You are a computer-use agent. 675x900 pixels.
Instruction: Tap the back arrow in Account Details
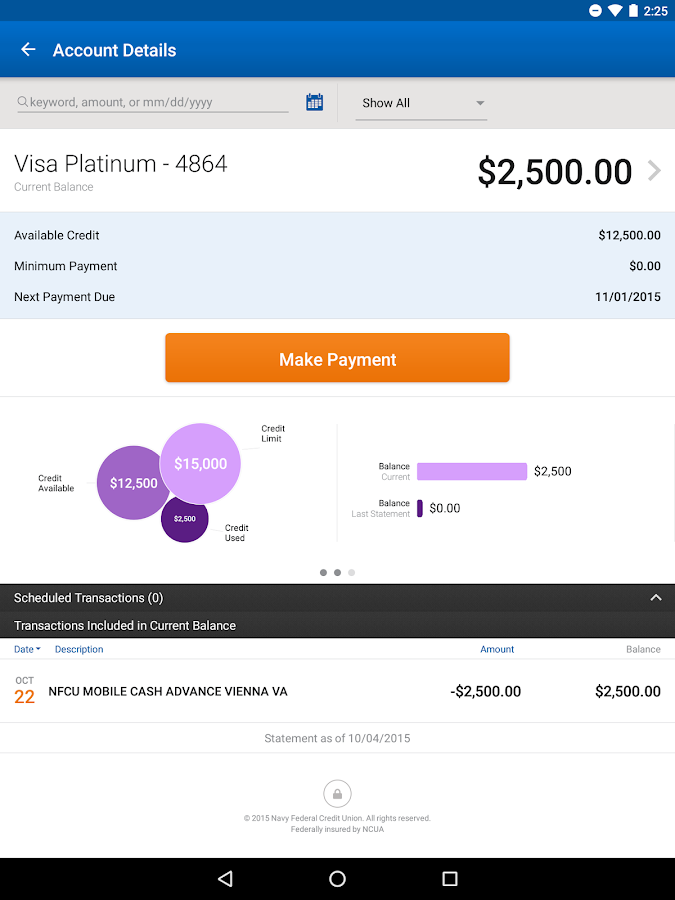(x=28, y=50)
